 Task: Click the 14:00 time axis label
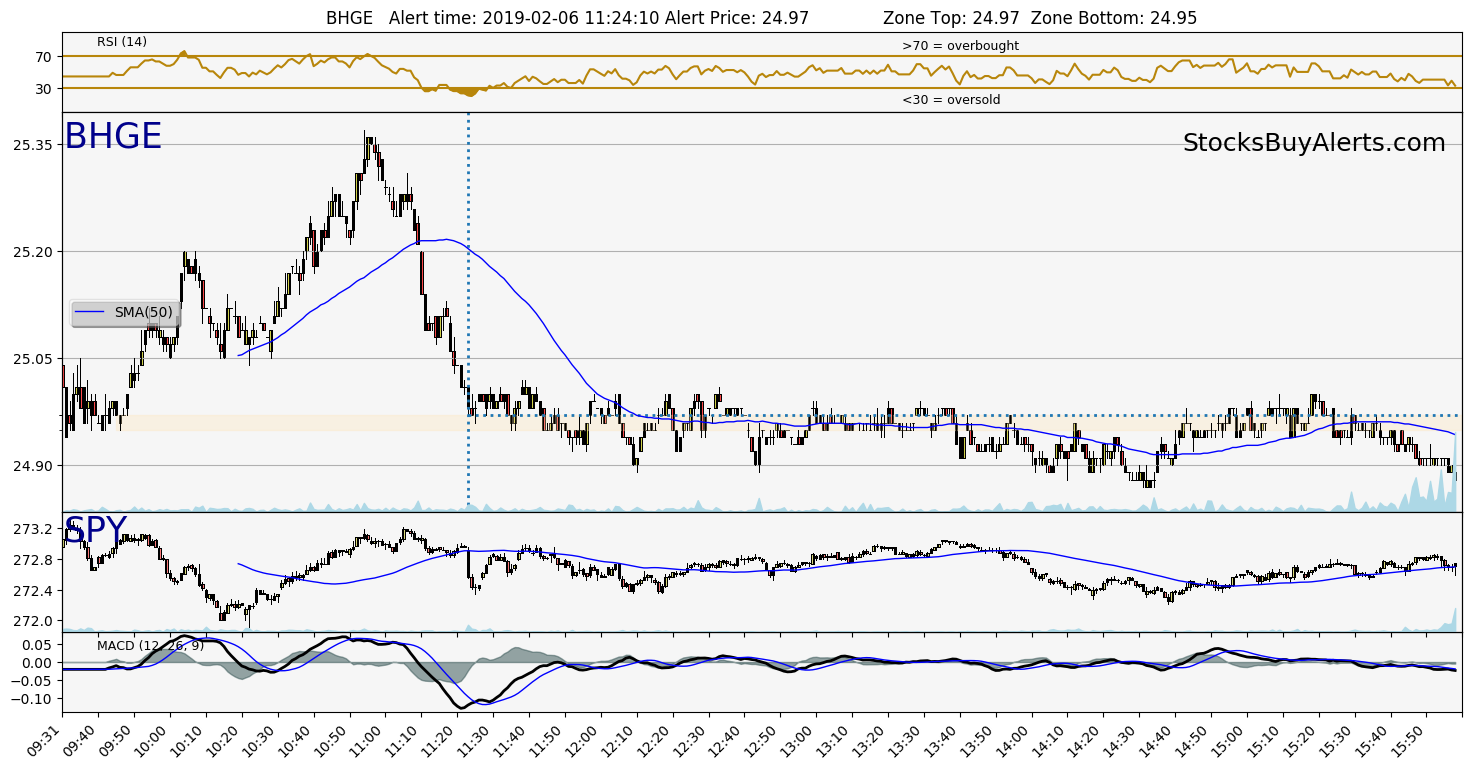click(x=1013, y=738)
